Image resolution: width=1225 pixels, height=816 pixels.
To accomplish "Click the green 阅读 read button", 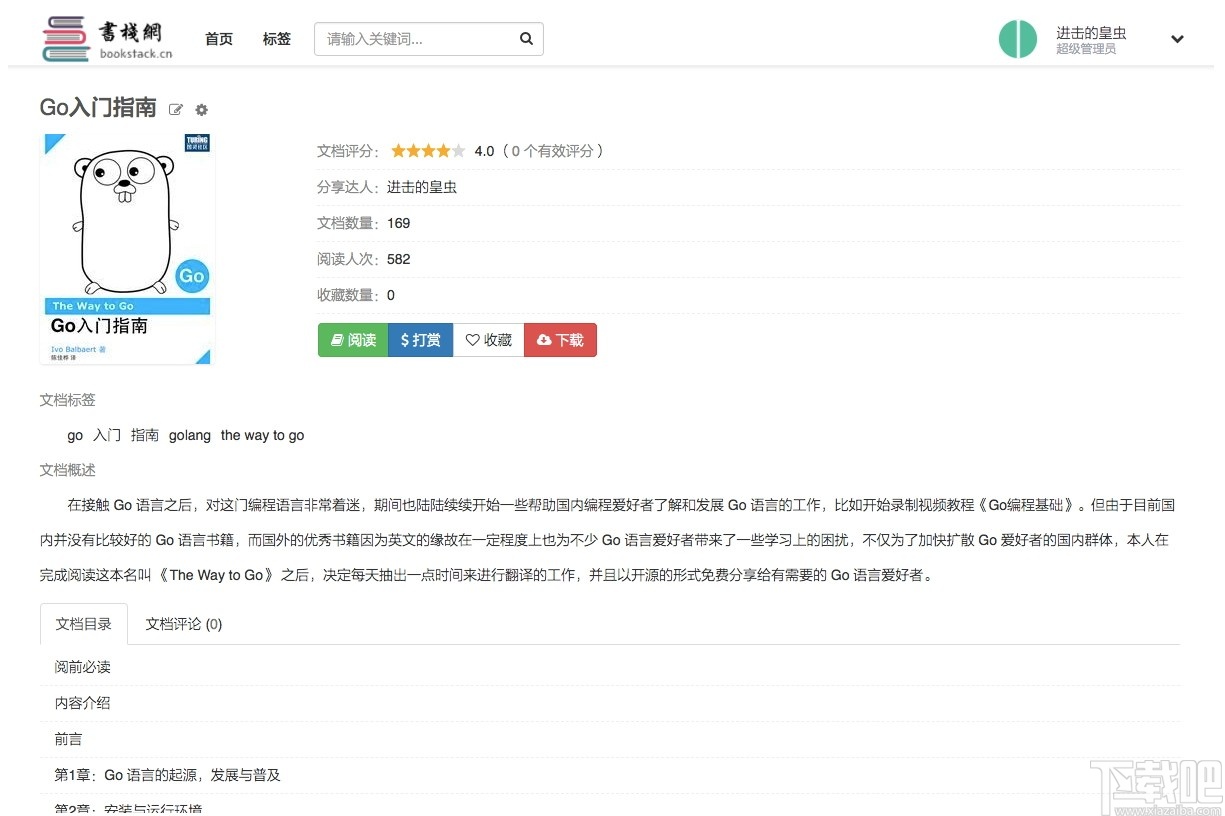I will 352,340.
